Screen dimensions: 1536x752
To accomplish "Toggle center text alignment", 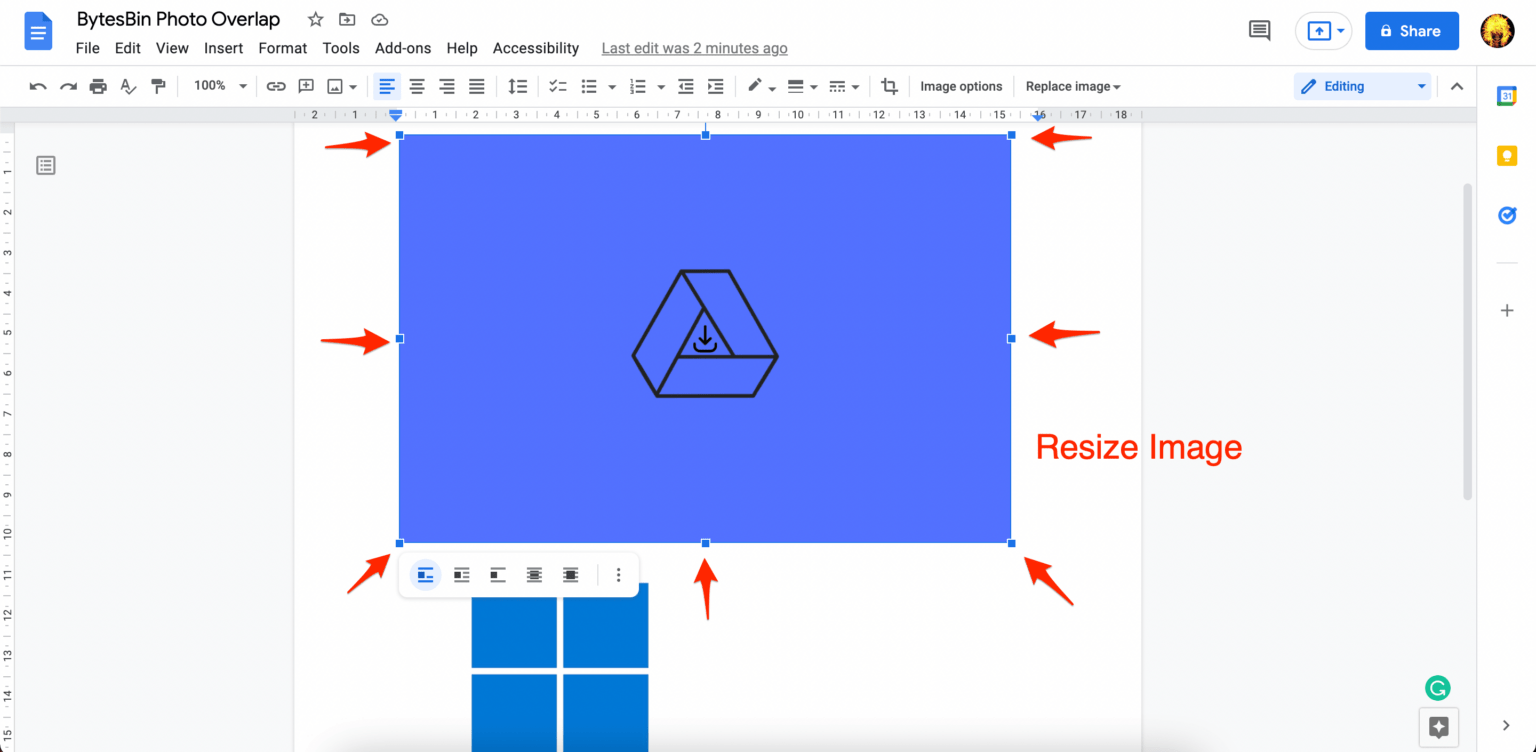I will [417, 86].
